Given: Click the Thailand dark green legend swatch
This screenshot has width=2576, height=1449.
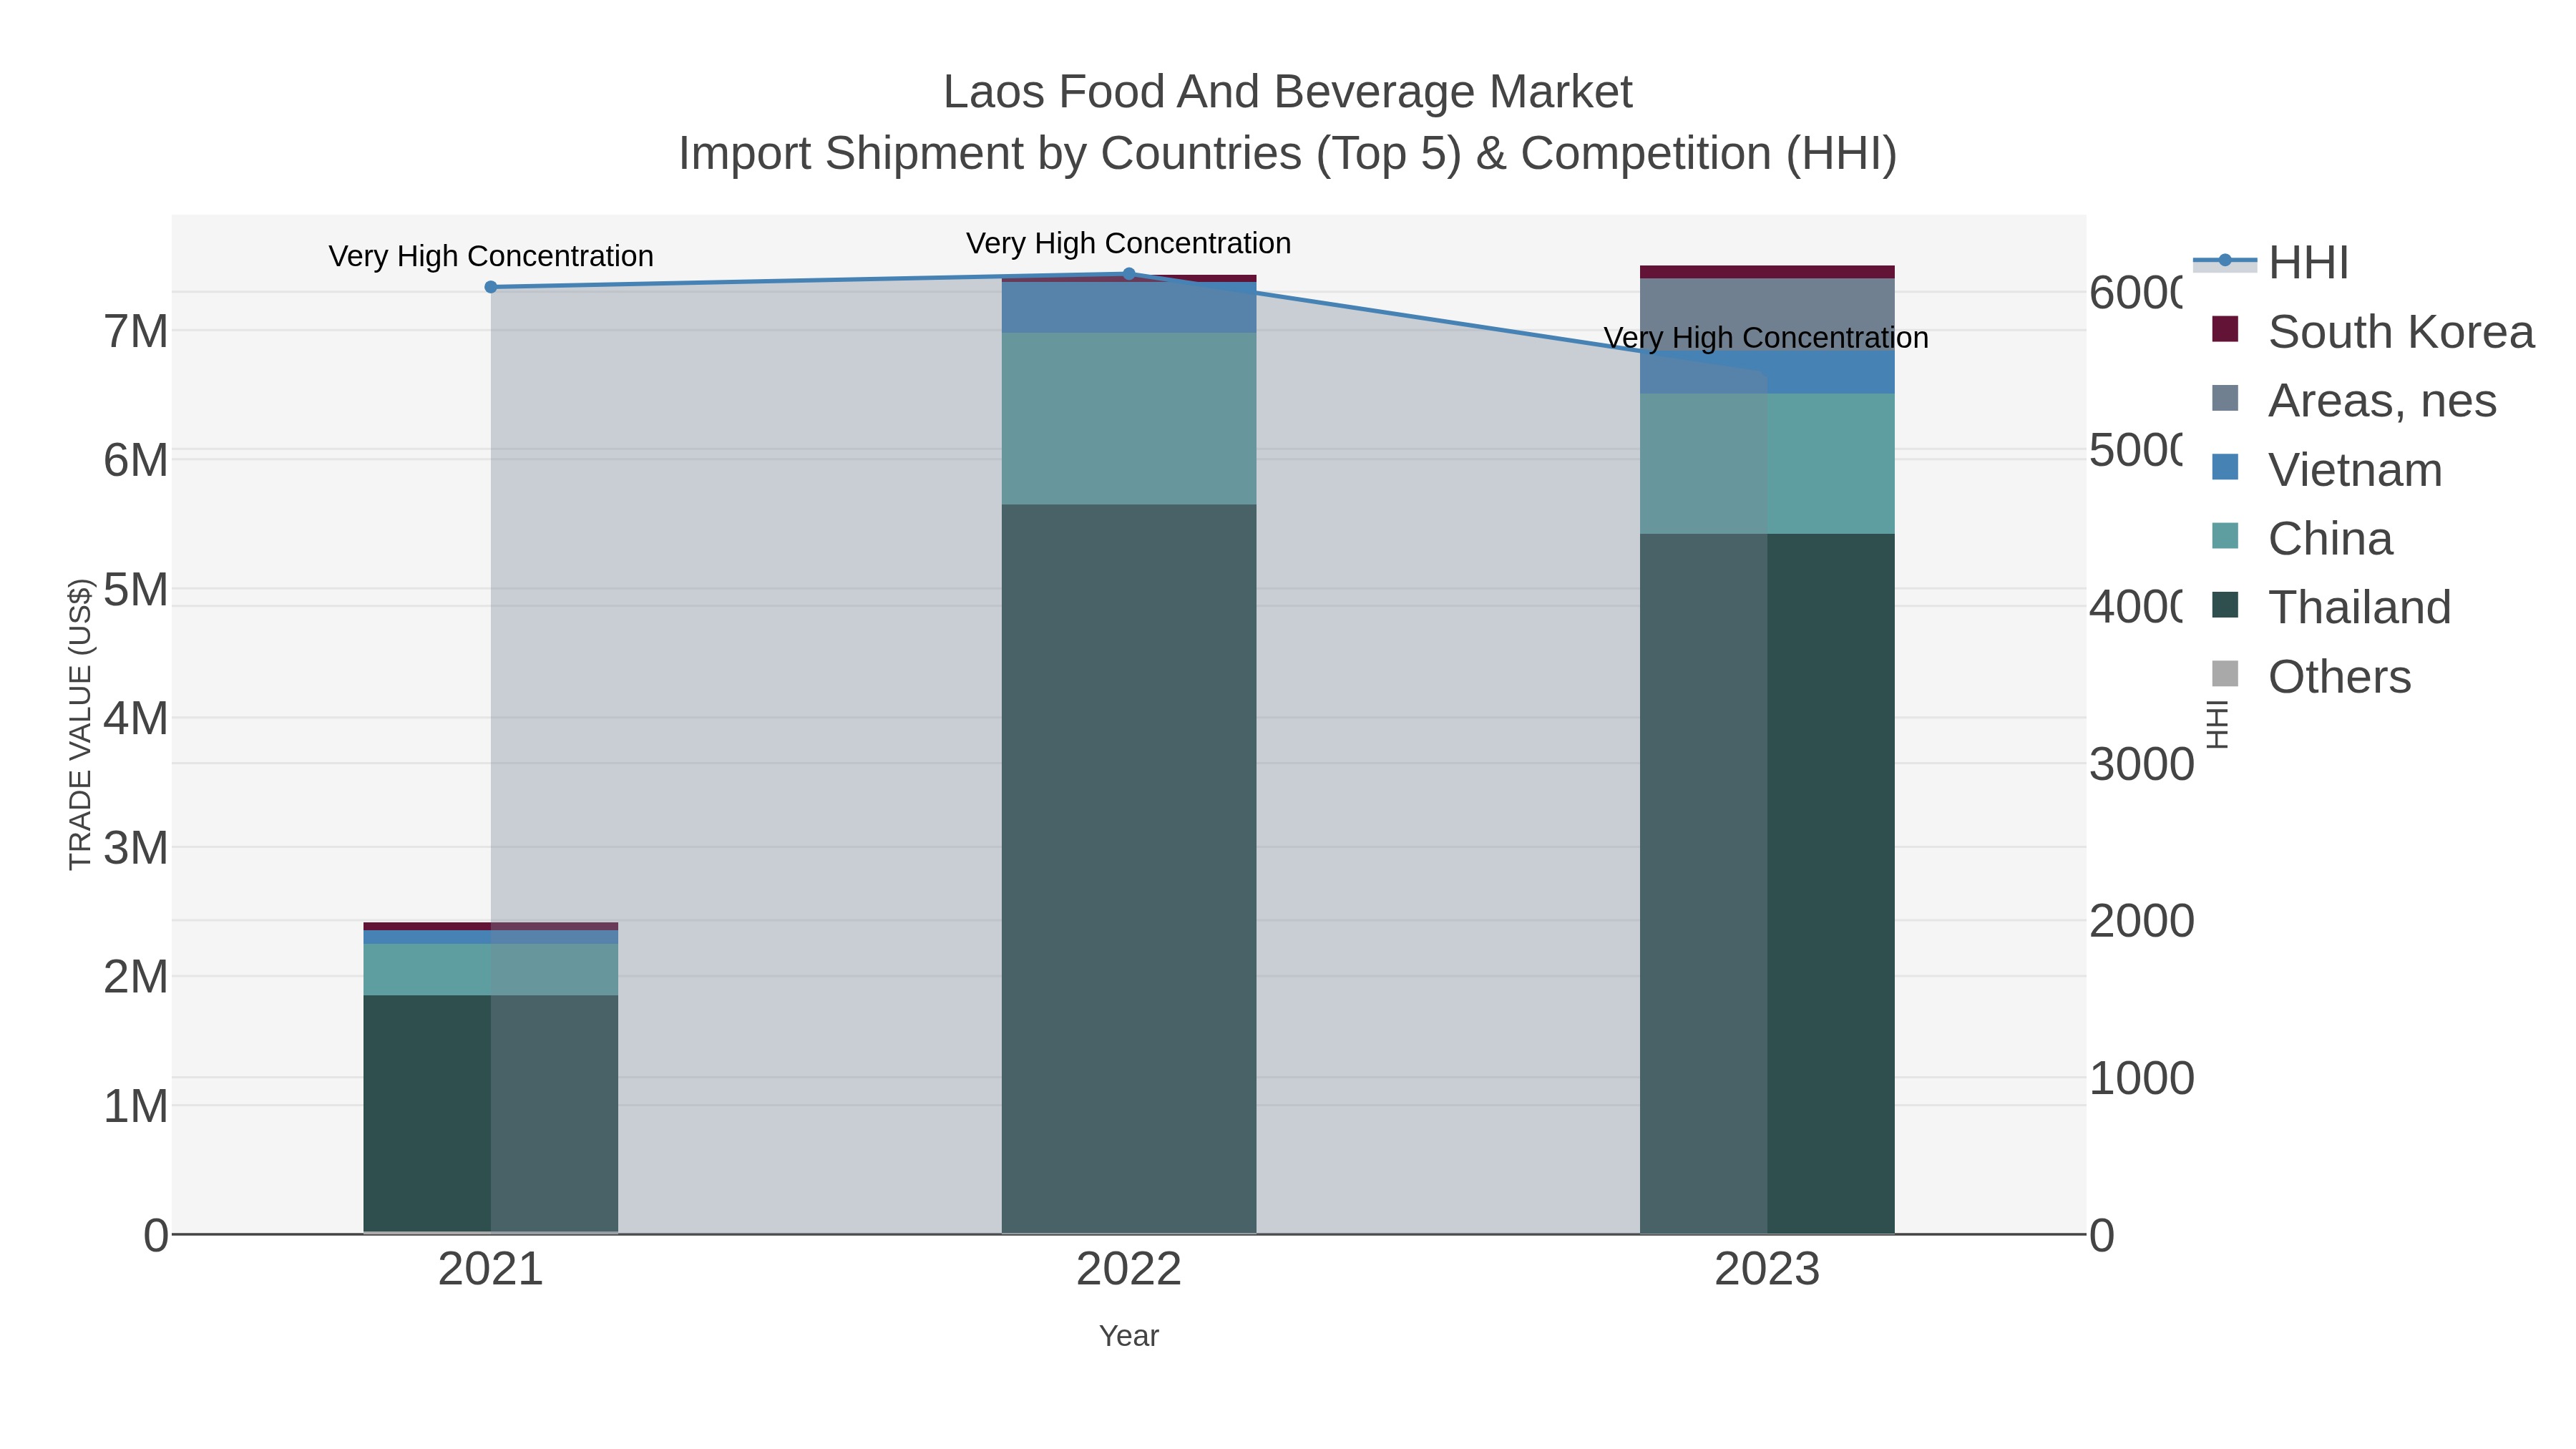Looking at the screenshot, I should click(2225, 605).
